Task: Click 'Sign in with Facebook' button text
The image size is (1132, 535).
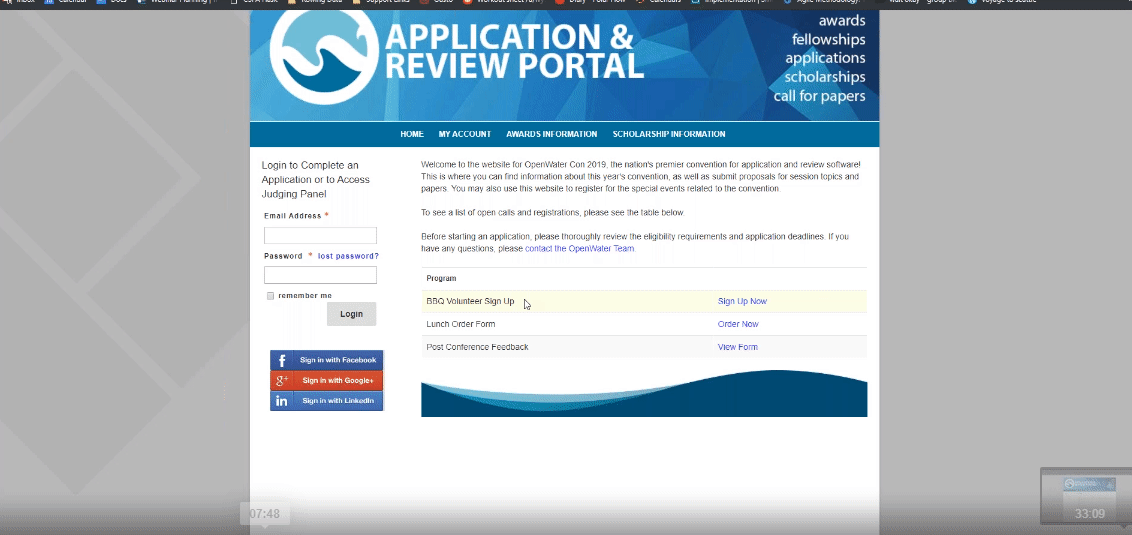Action: pyautogui.click(x=338, y=360)
